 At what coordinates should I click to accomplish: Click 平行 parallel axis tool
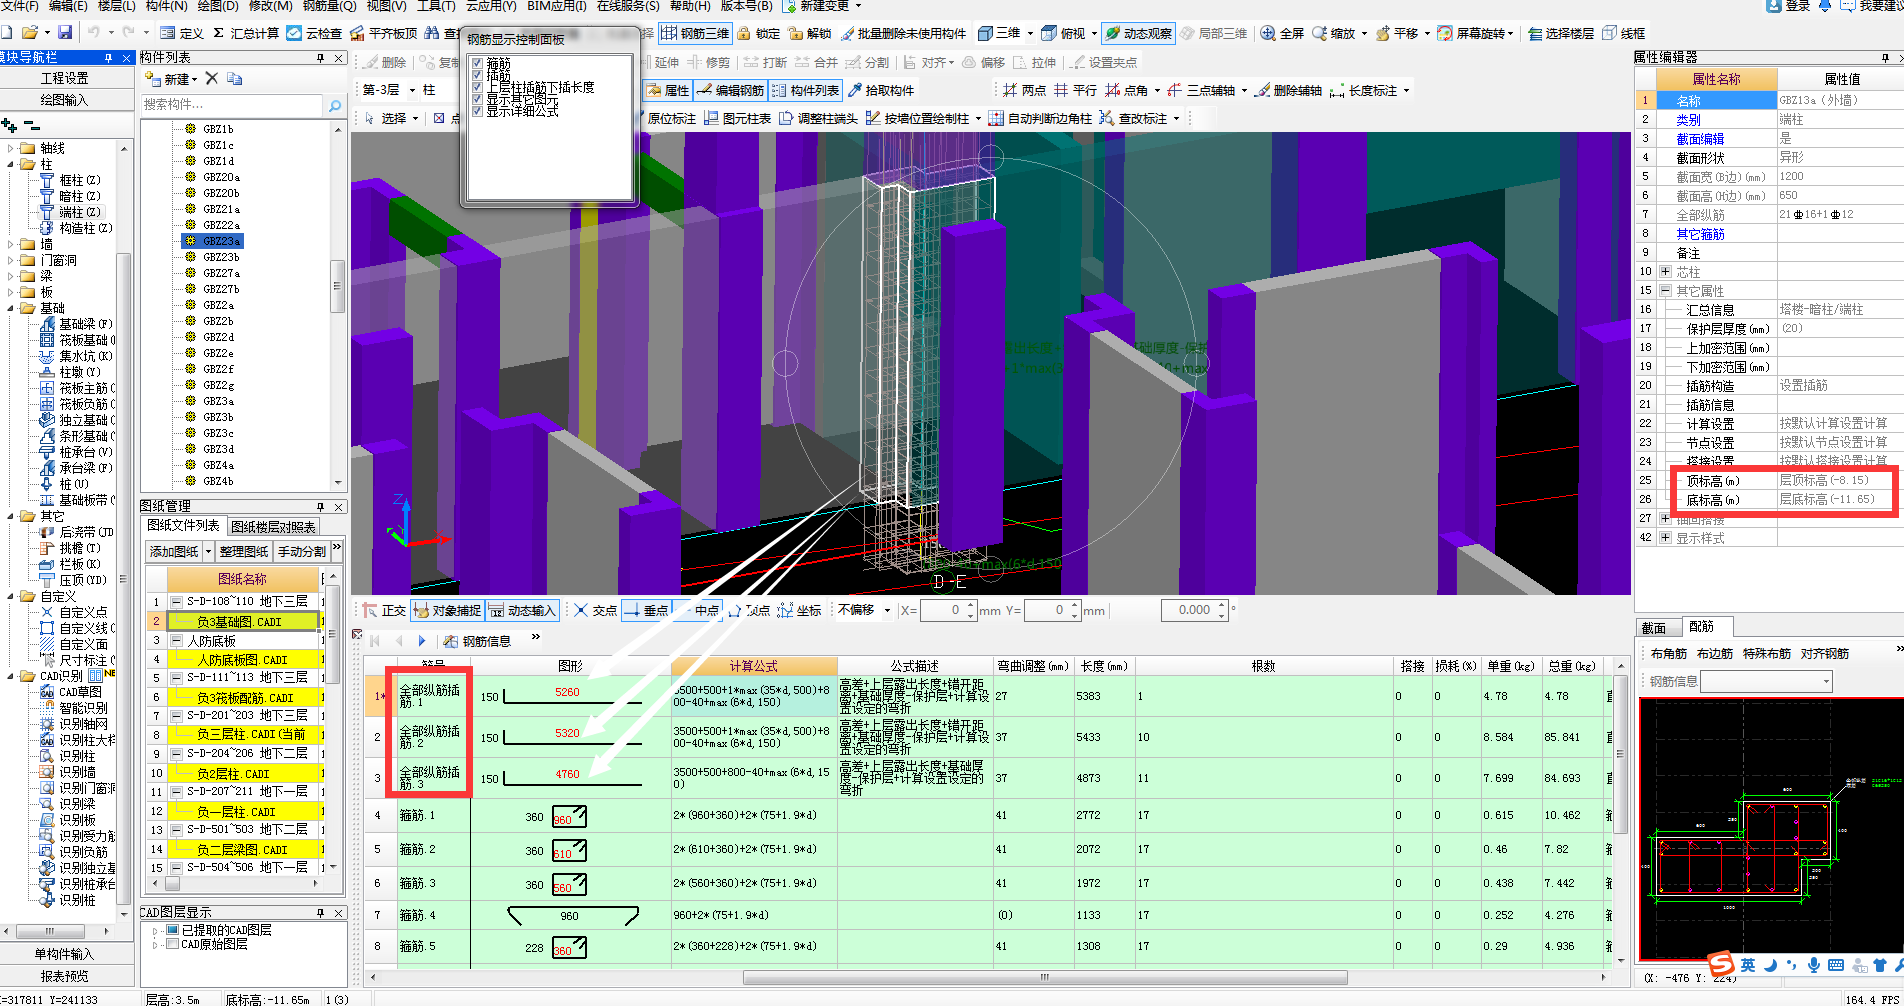(x=1075, y=90)
